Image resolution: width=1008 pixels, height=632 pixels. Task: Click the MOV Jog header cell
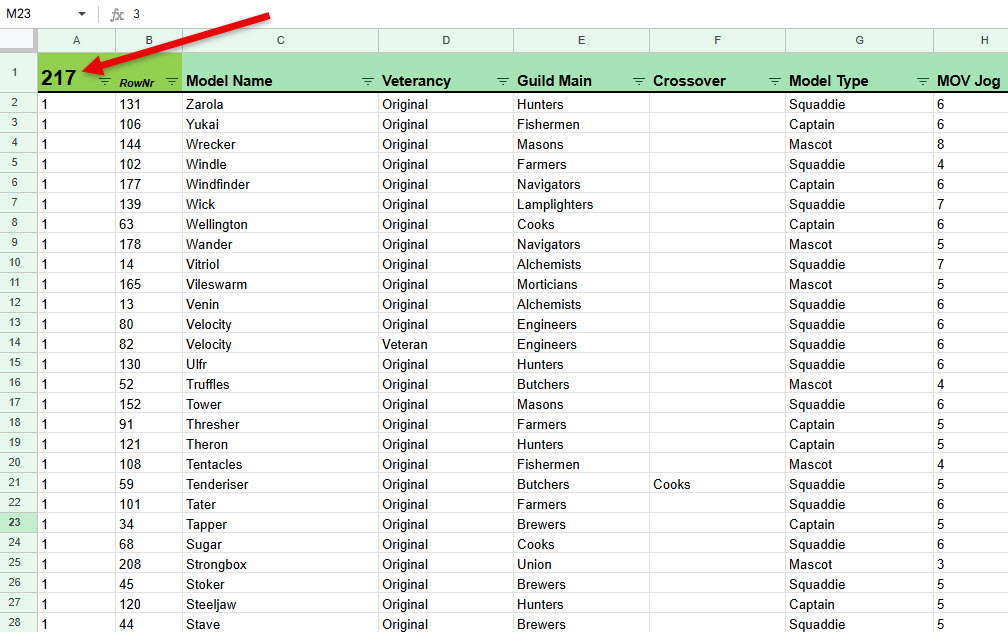pos(968,81)
